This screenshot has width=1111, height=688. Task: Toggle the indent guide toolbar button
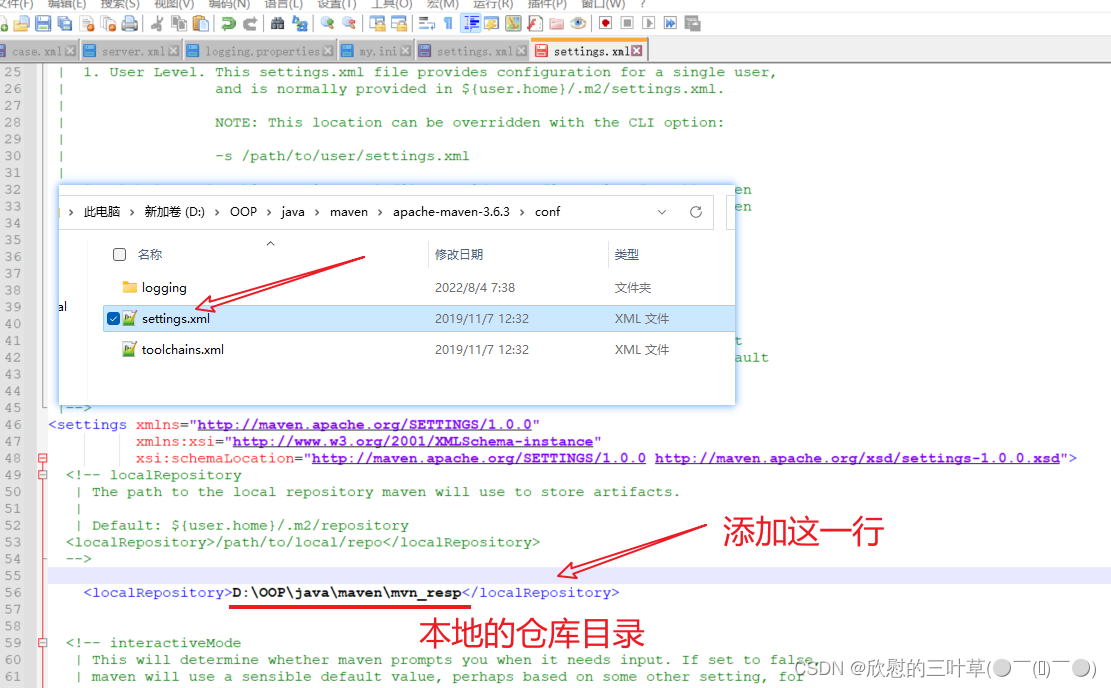(x=470, y=23)
